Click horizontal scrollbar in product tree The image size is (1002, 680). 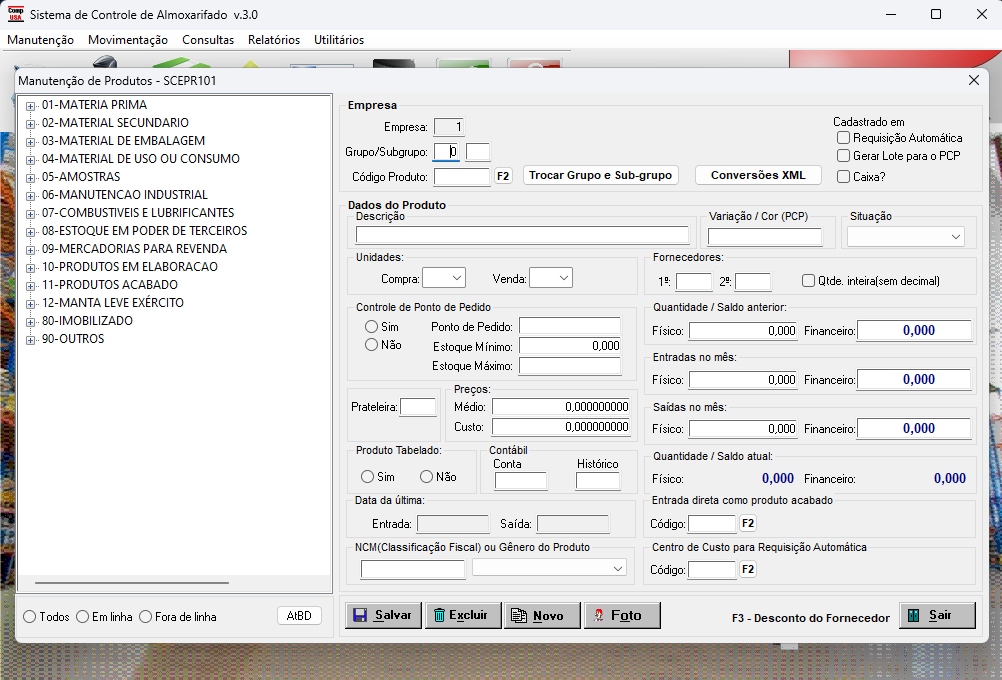pyautogui.click(x=132, y=583)
